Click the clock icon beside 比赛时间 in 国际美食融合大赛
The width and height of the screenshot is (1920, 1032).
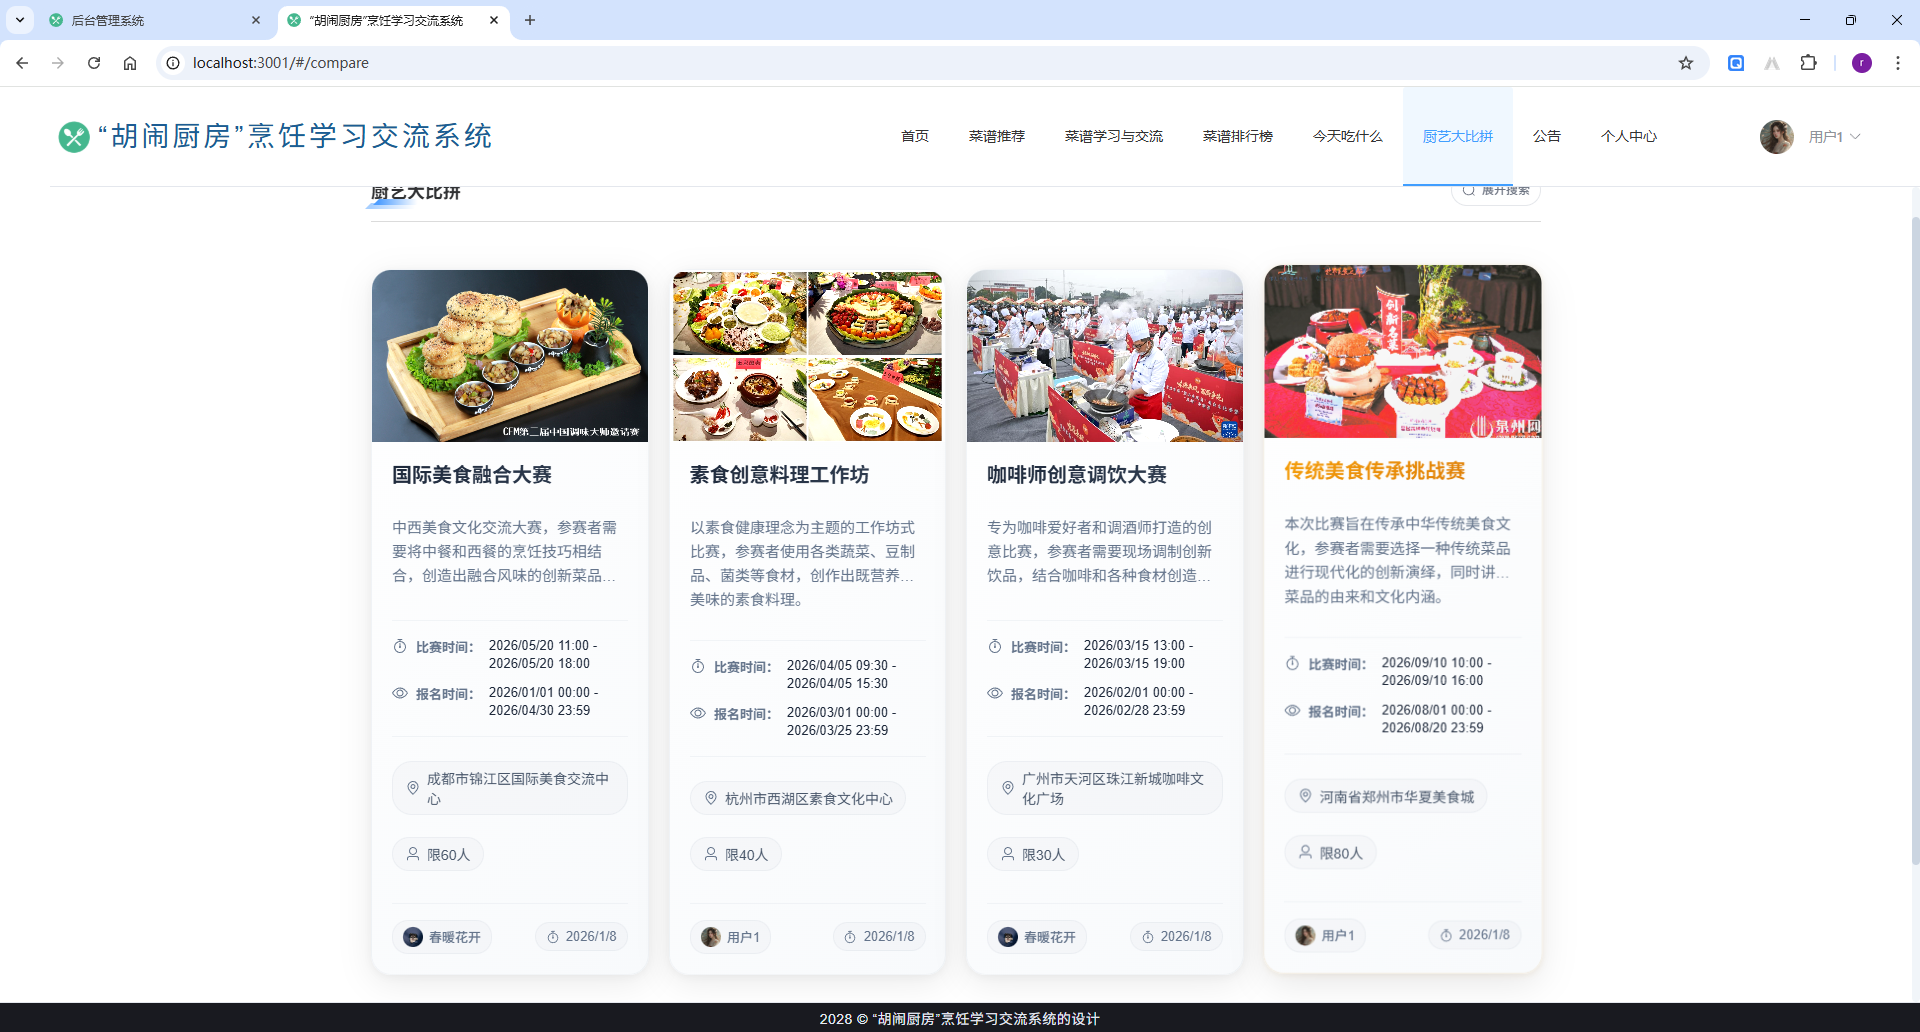pos(400,647)
